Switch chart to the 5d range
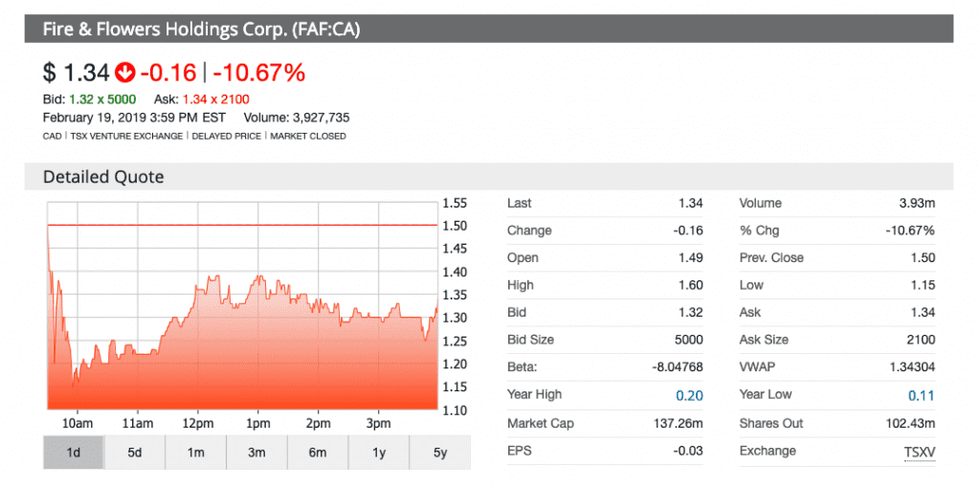Image resolution: width=980 pixels, height=485 pixels. click(x=135, y=452)
